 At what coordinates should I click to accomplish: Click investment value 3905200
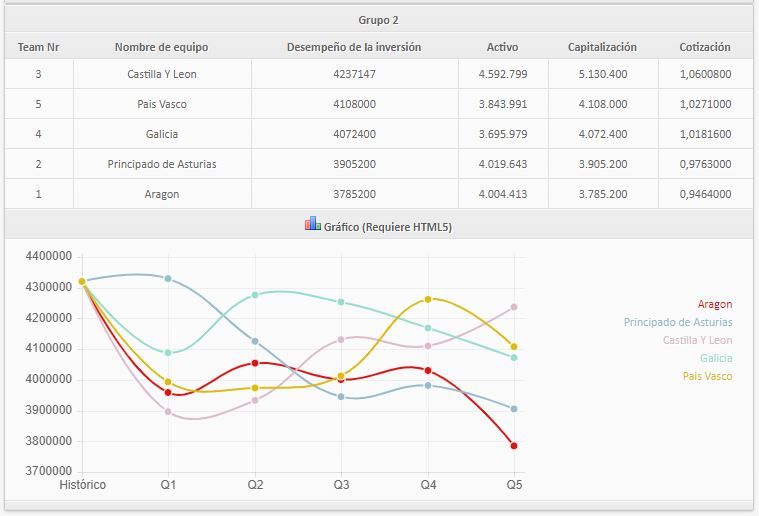pos(355,164)
